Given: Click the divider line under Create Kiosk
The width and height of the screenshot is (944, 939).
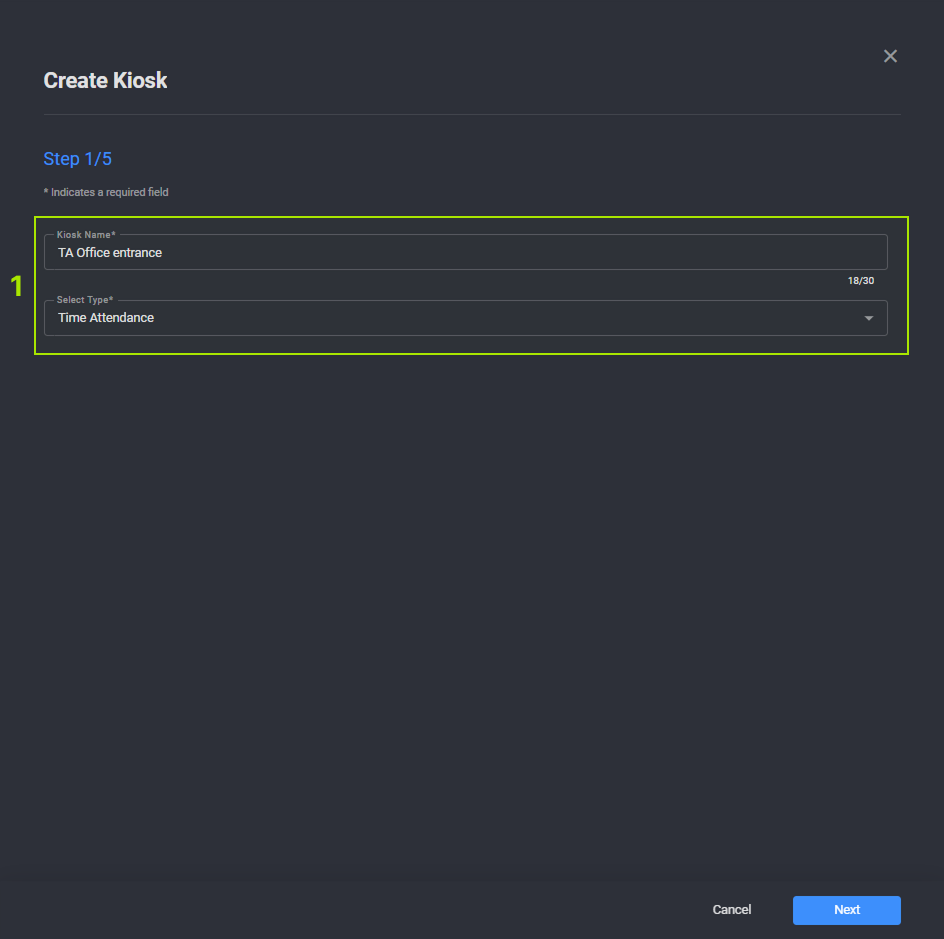Looking at the screenshot, I should [472, 115].
